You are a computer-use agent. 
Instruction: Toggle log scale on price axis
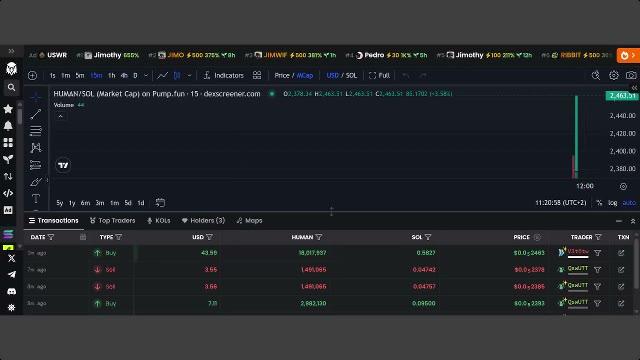613,203
